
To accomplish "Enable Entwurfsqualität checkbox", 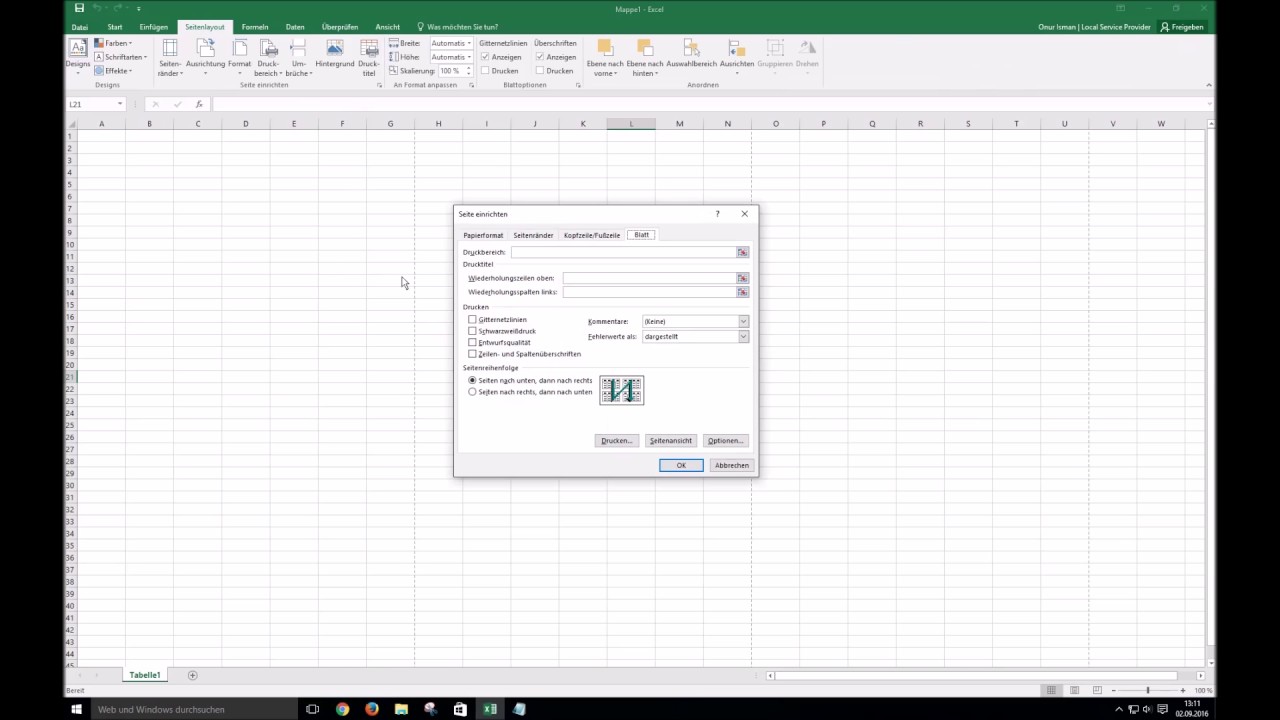I will click(x=473, y=342).
